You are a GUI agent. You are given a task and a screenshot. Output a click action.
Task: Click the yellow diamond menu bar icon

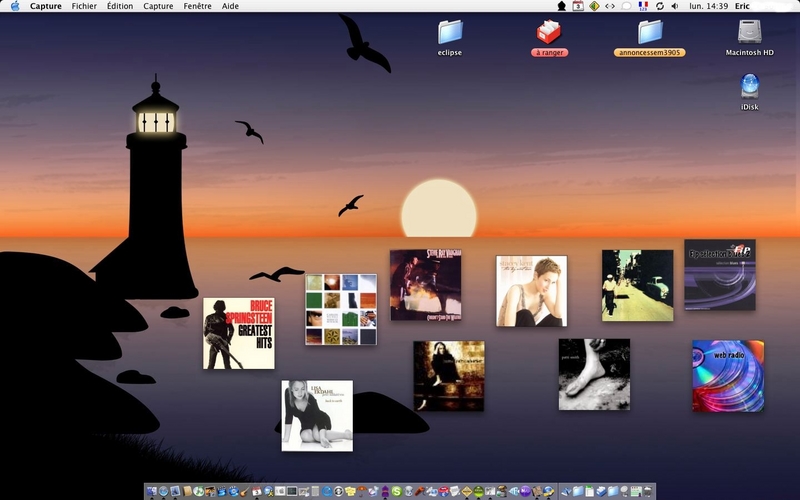point(594,6)
